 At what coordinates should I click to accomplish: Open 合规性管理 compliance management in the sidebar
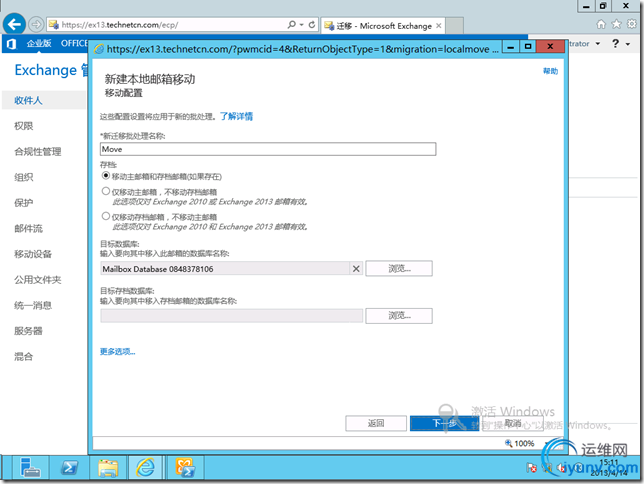coord(38,152)
